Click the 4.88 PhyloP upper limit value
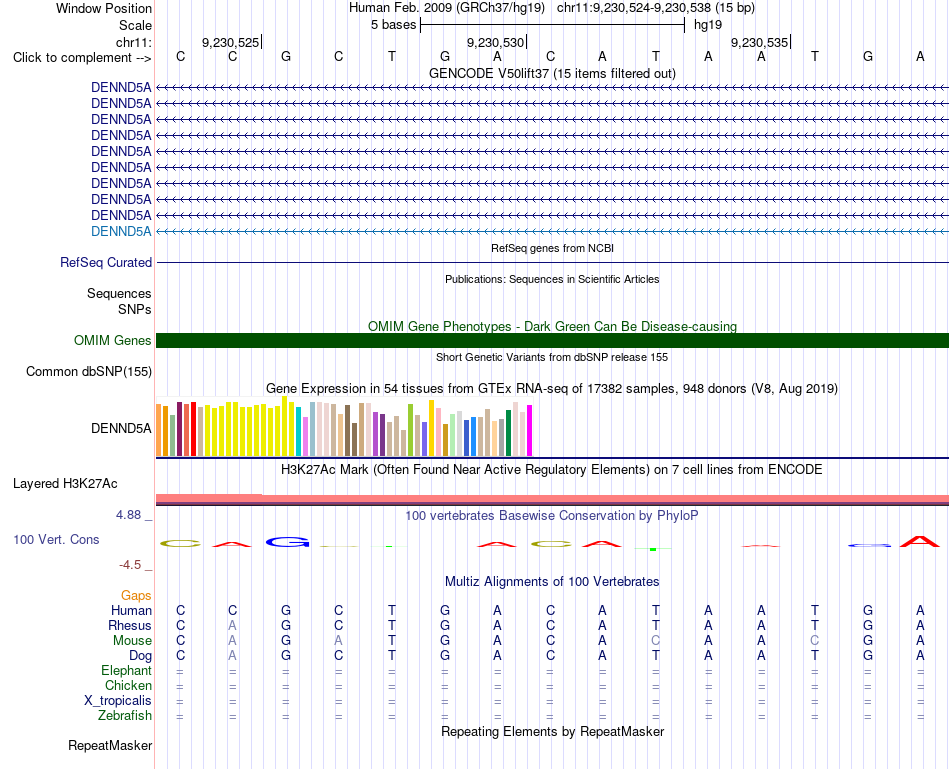950x769 pixels. point(128,515)
